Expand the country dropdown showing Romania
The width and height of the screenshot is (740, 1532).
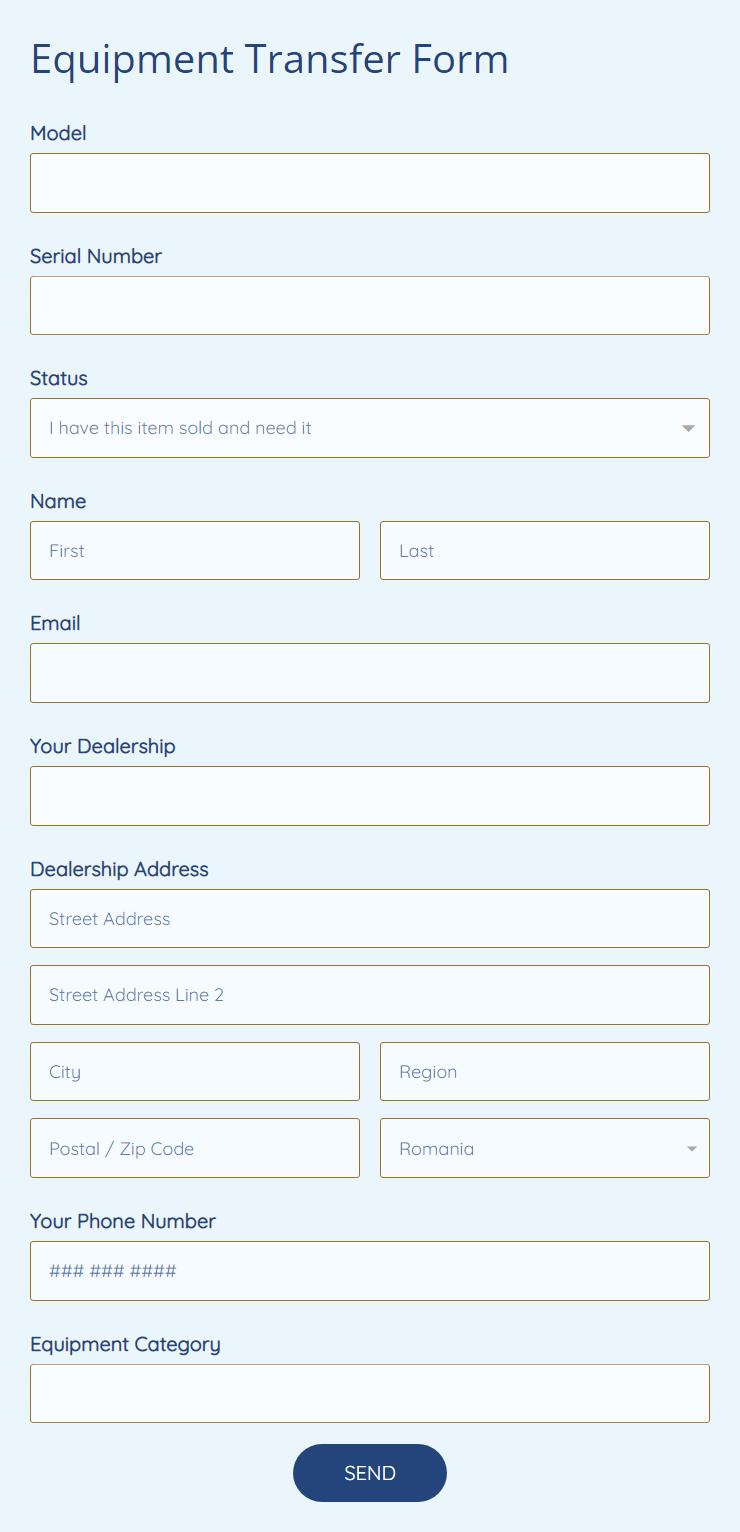[x=545, y=1148]
